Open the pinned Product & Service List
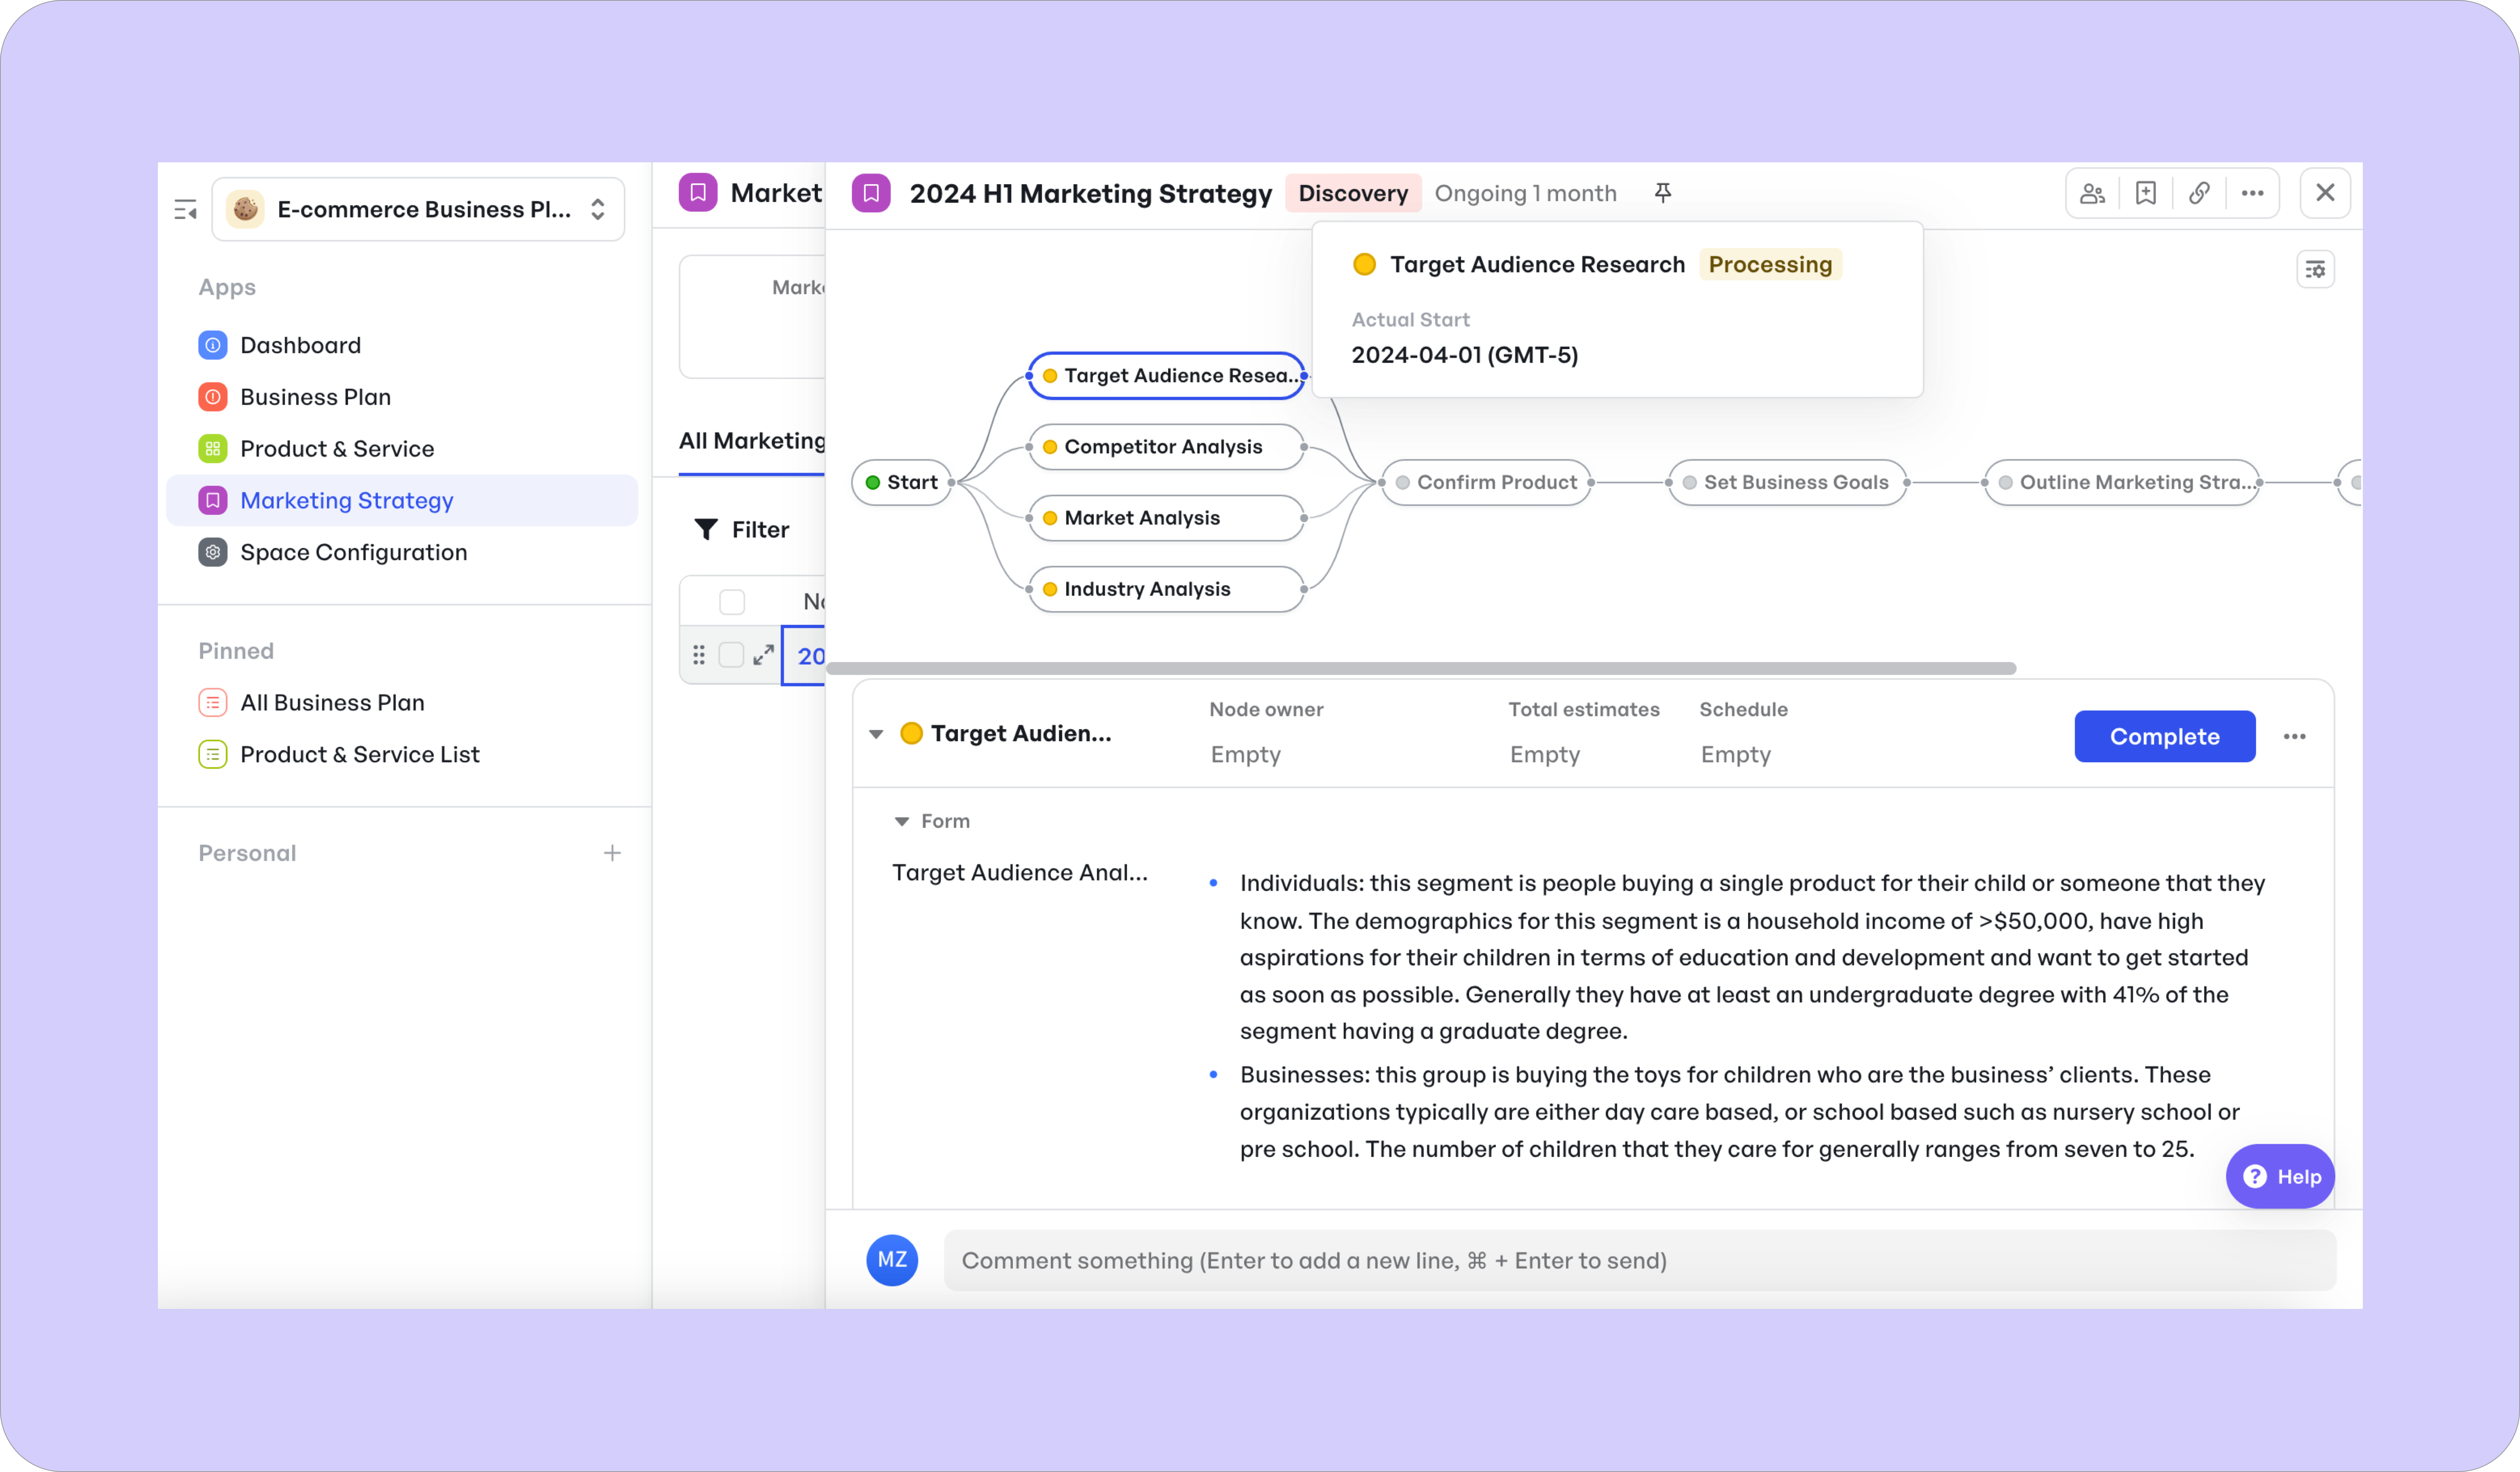The image size is (2520, 1472). tap(360, 755)
